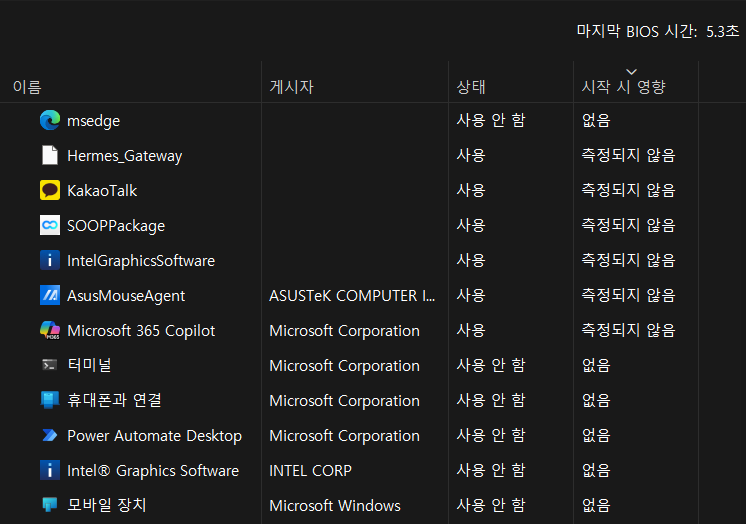Select the 모바일 장치 name text

(x=107, y=504)
